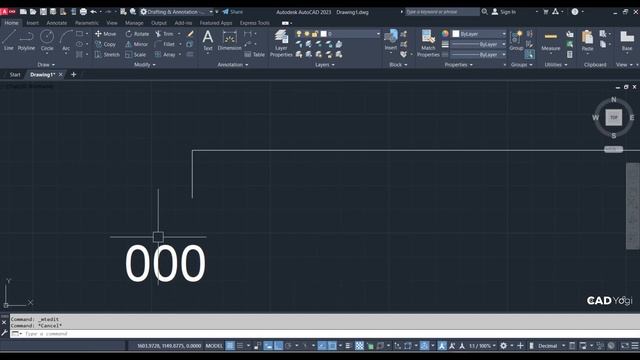Click the Mirror command

click(137, 44)
